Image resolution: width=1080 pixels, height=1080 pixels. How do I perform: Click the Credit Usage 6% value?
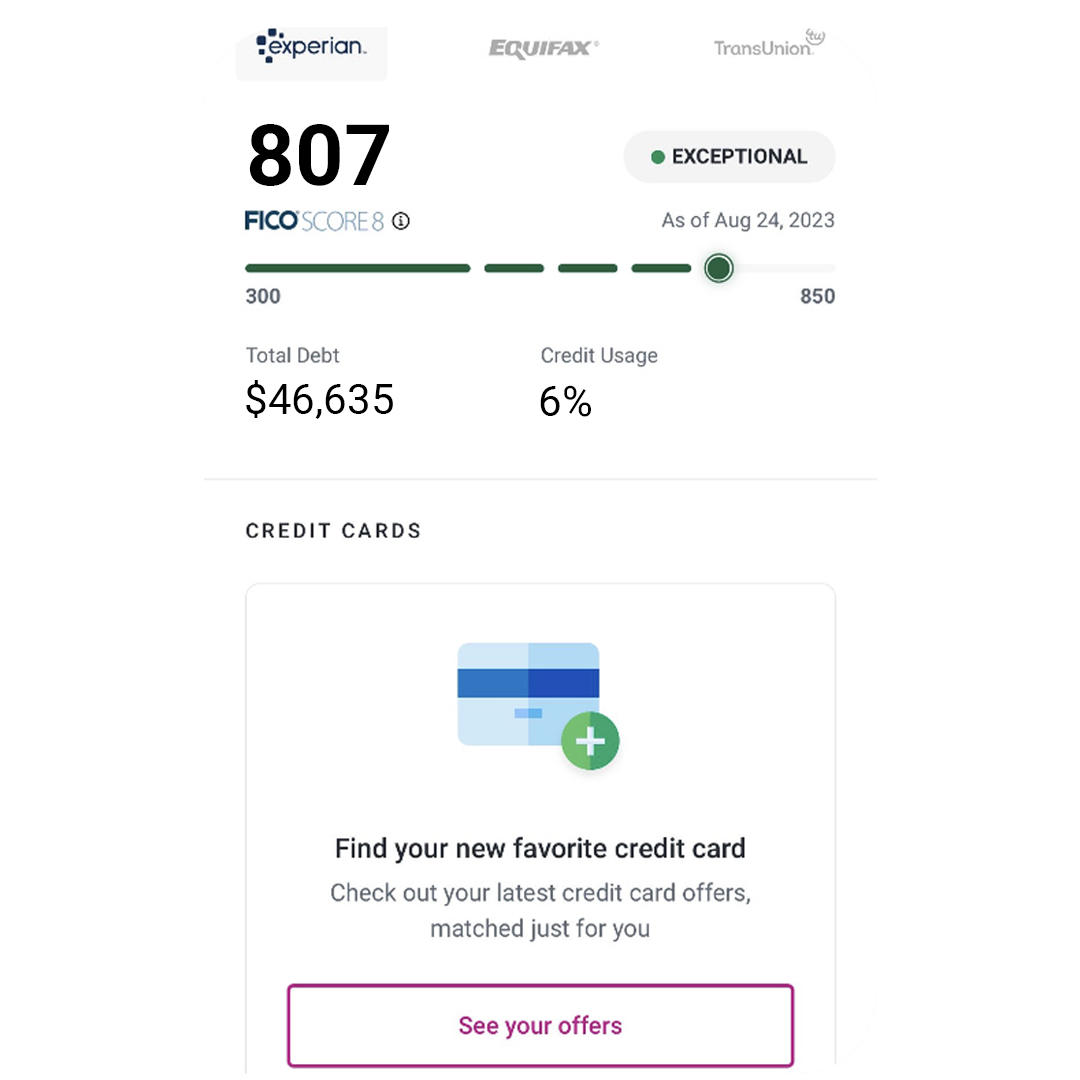tap(565, 402)
